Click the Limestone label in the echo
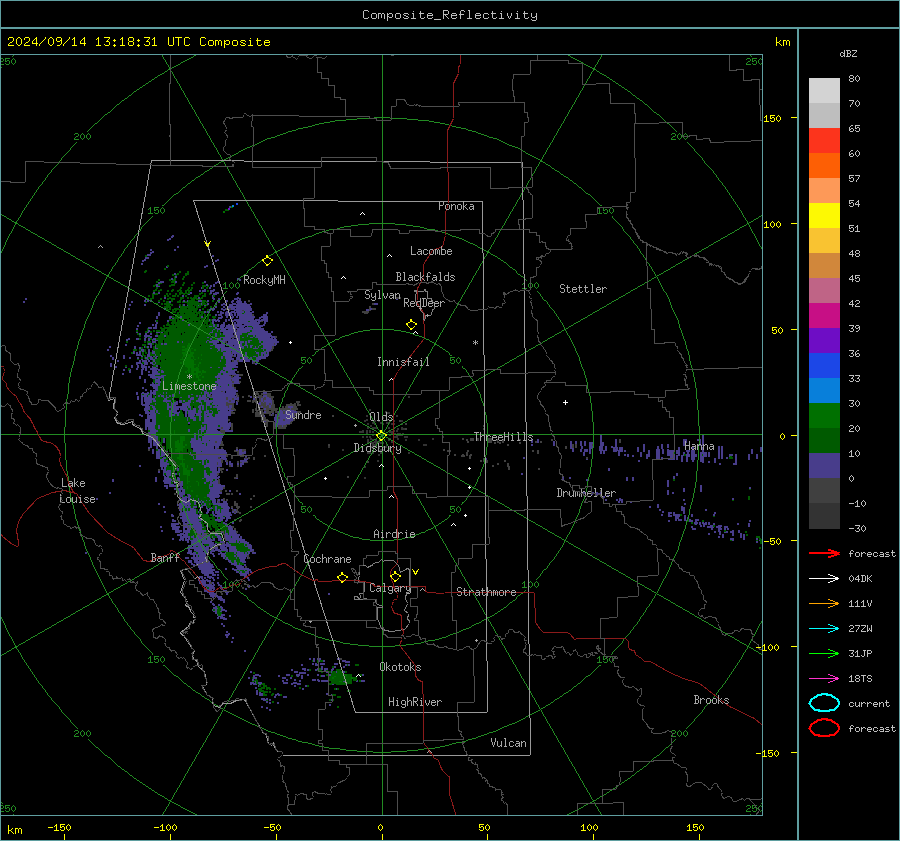Image resolution: width=900 pixels, height=841 pixels. pos(189,386)
